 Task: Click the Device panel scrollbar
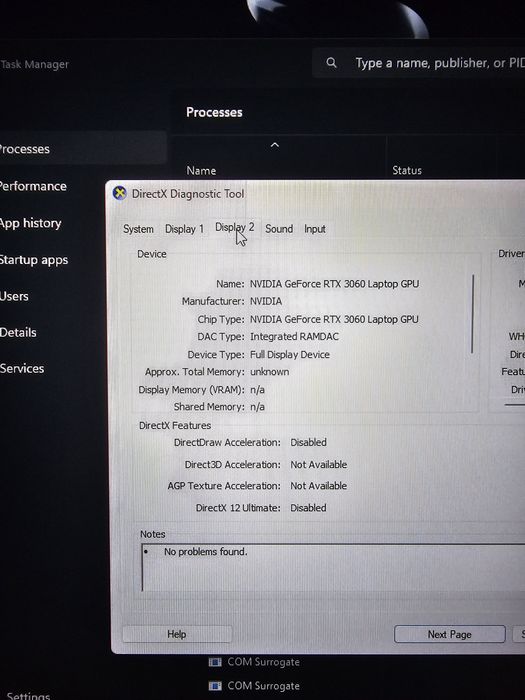point(472,314)
